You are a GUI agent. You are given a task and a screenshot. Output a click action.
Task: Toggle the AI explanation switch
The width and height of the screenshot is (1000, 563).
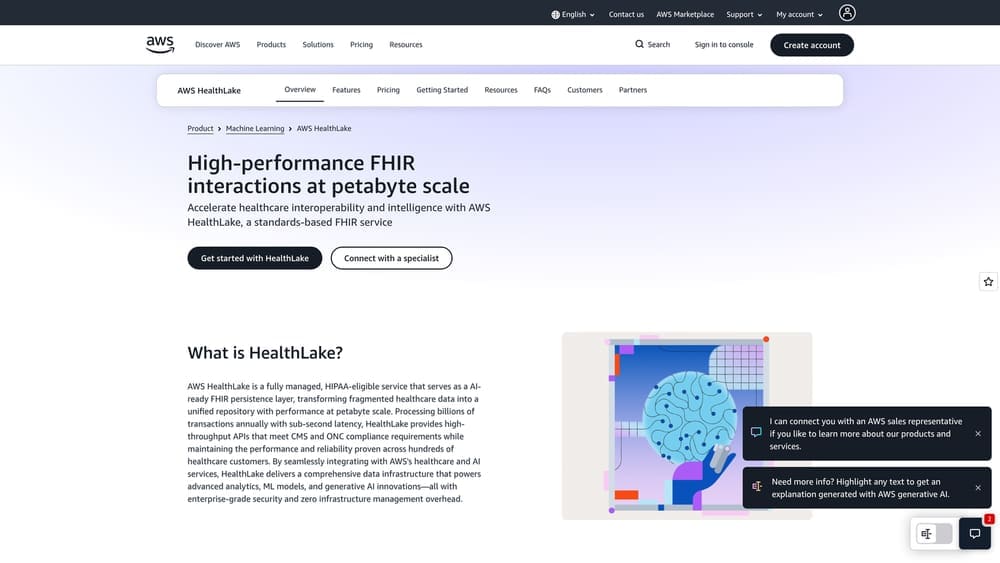pos(934,534)
